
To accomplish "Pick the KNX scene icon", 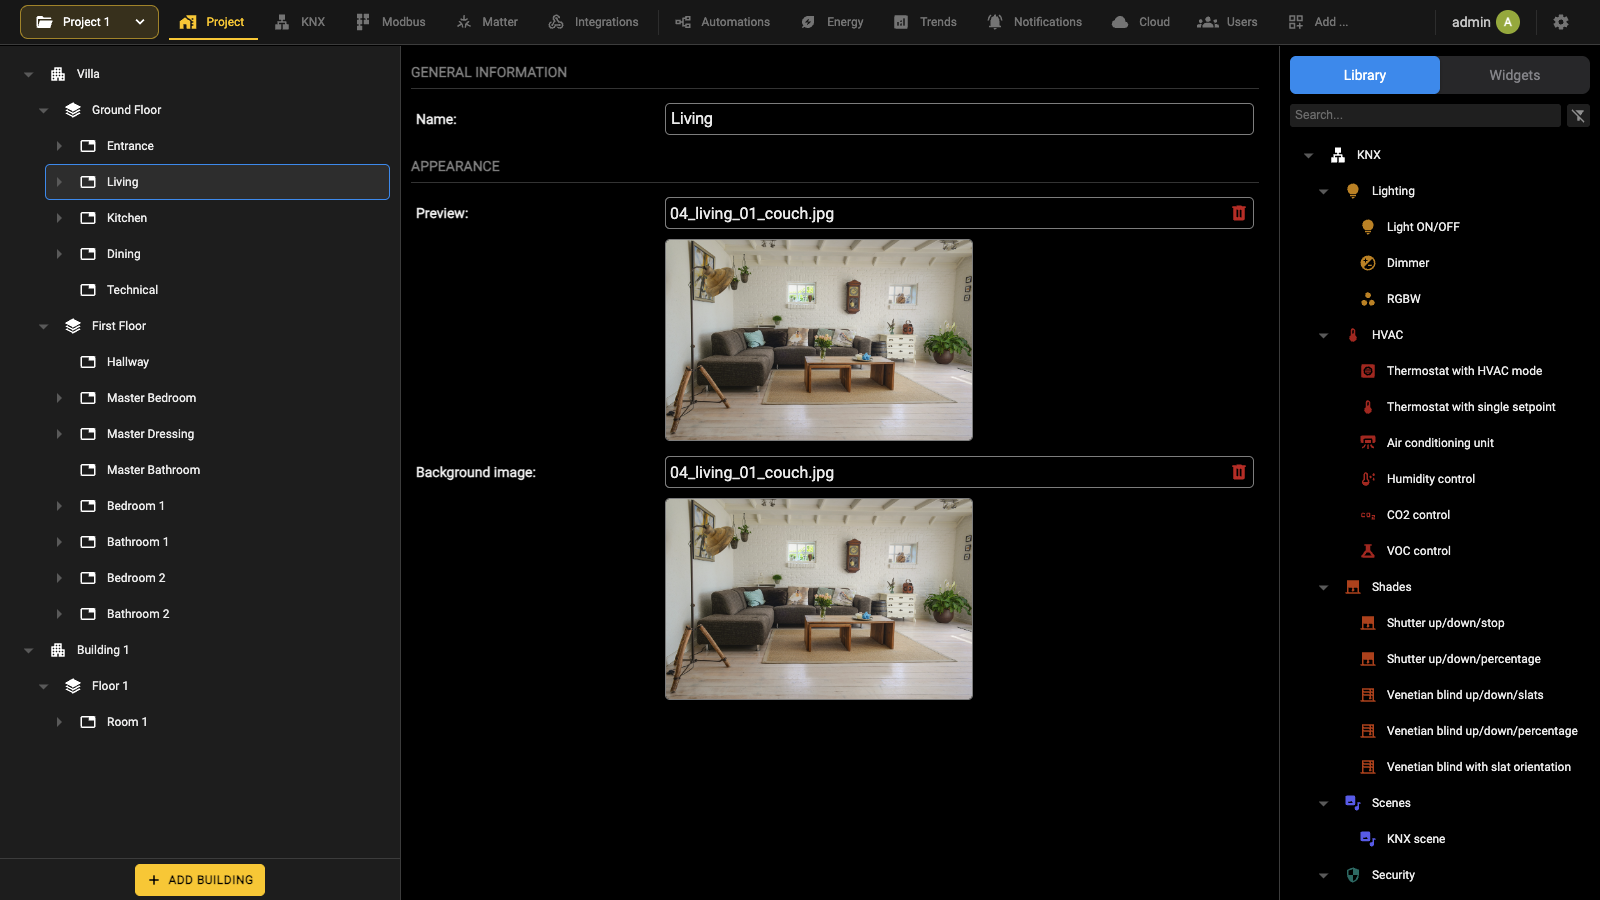I will tap(1368, 839).
